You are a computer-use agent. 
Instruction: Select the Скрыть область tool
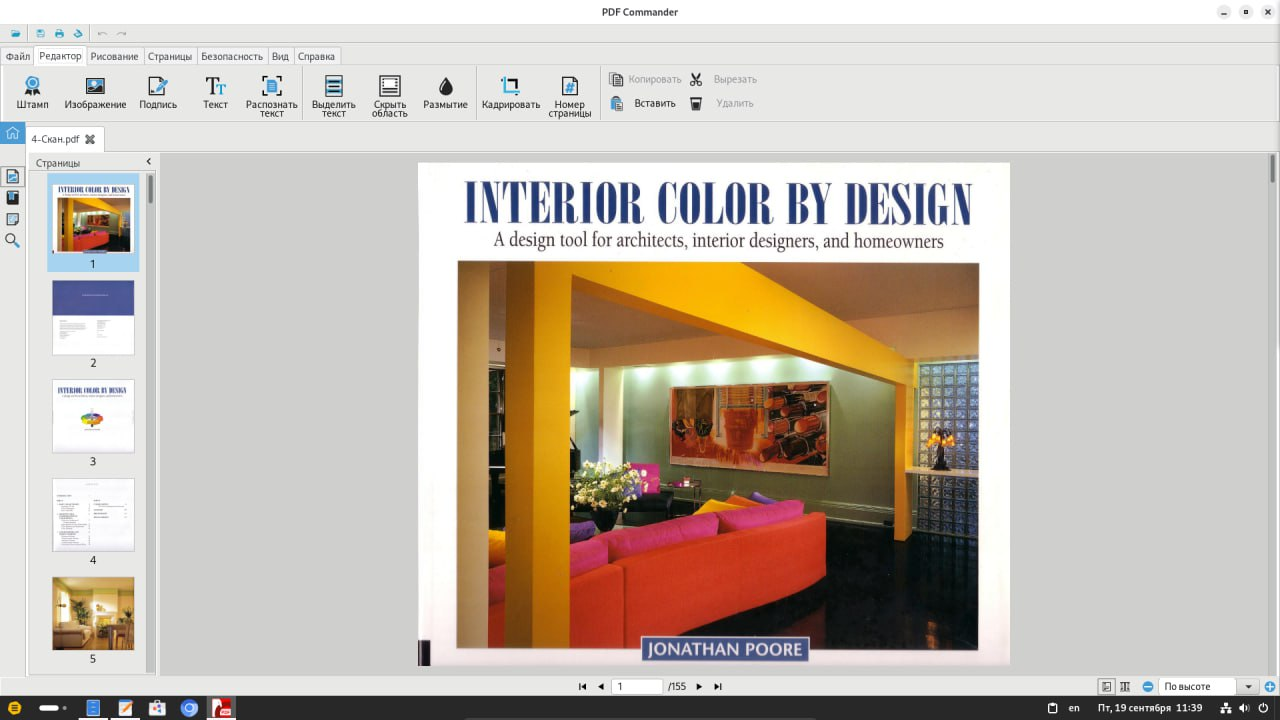pyautogui.click(x=389, y=96)
